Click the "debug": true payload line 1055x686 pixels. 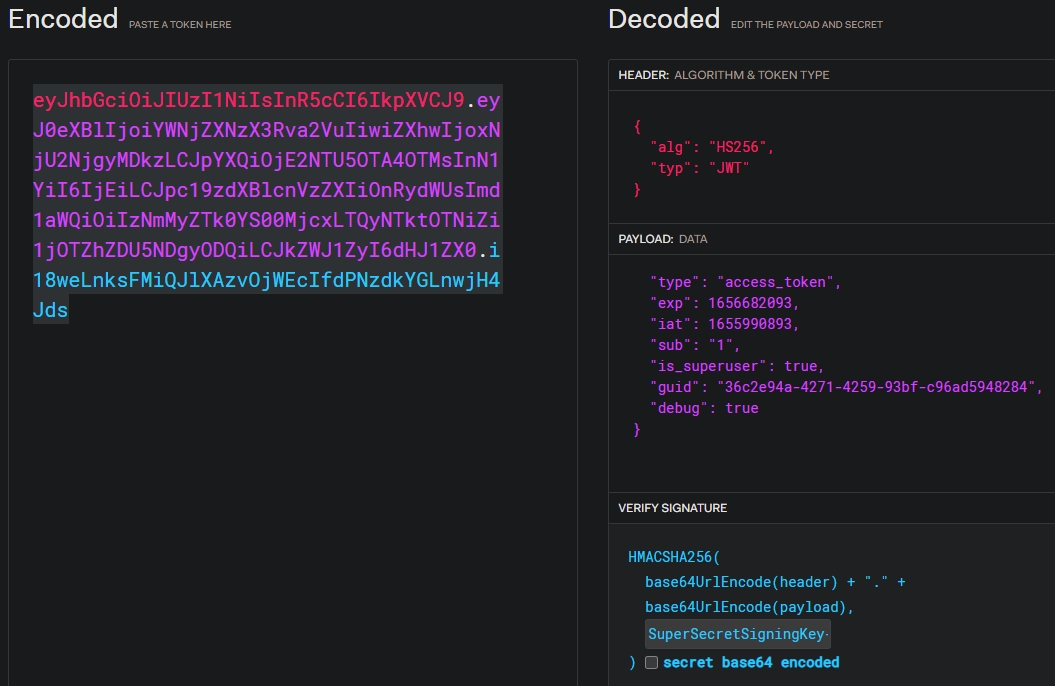704,408
